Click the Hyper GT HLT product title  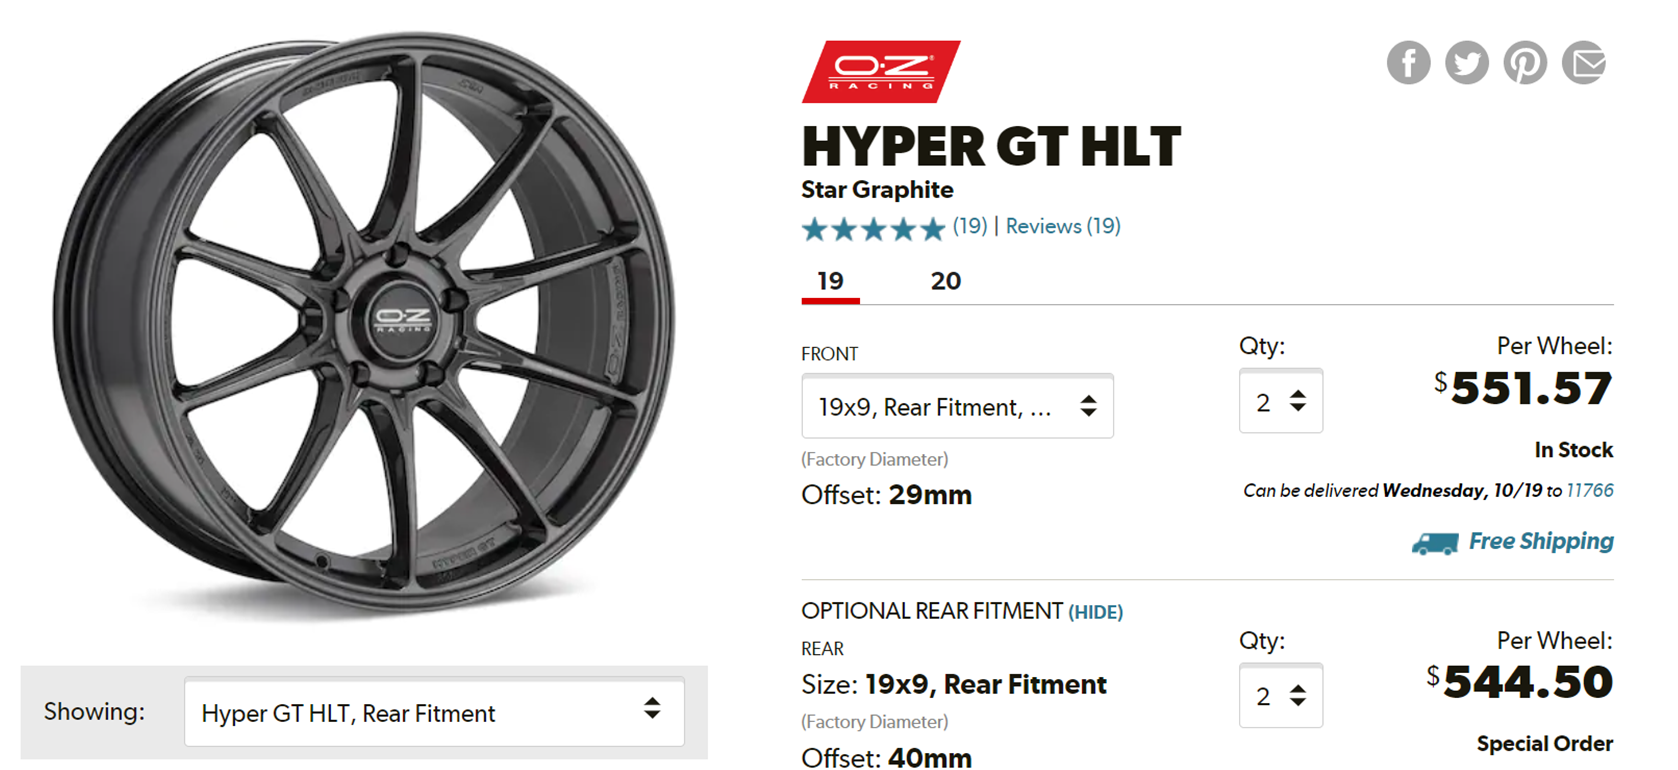[x=990, y=147]
